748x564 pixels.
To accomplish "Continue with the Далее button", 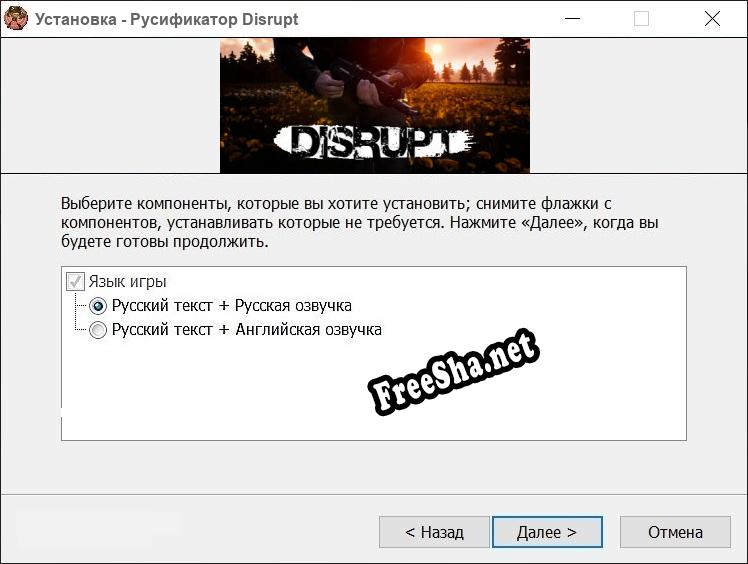I will click(547, 532).
